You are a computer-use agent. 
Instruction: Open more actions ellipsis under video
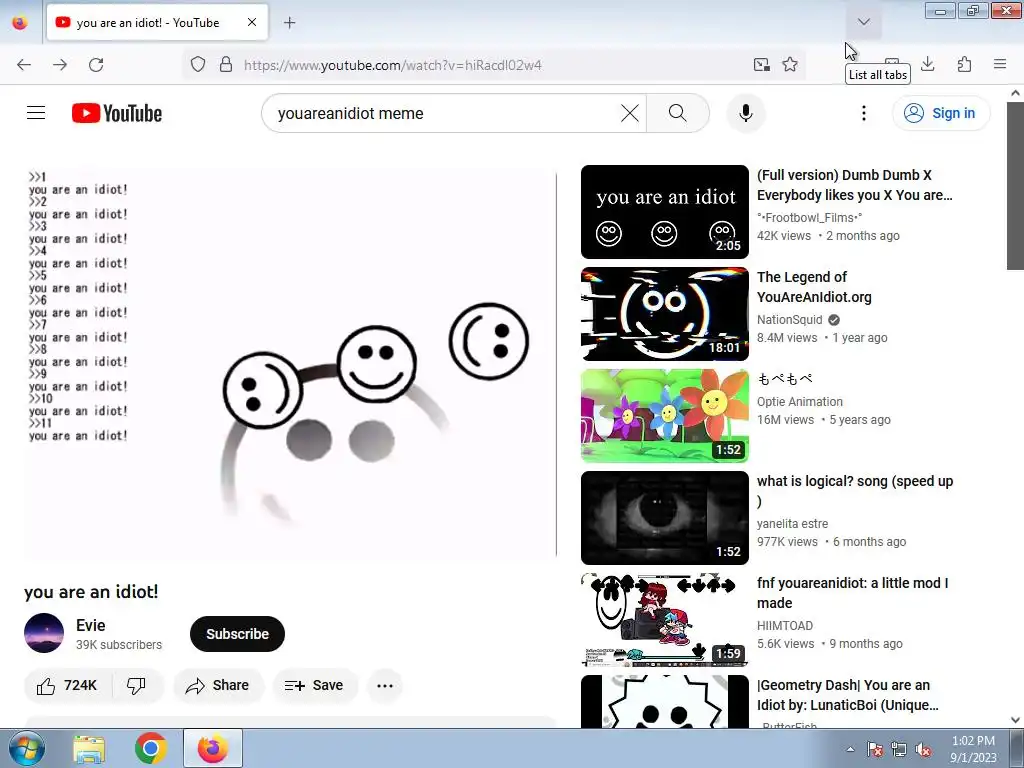pyautogui.click(x=385, y=686)
